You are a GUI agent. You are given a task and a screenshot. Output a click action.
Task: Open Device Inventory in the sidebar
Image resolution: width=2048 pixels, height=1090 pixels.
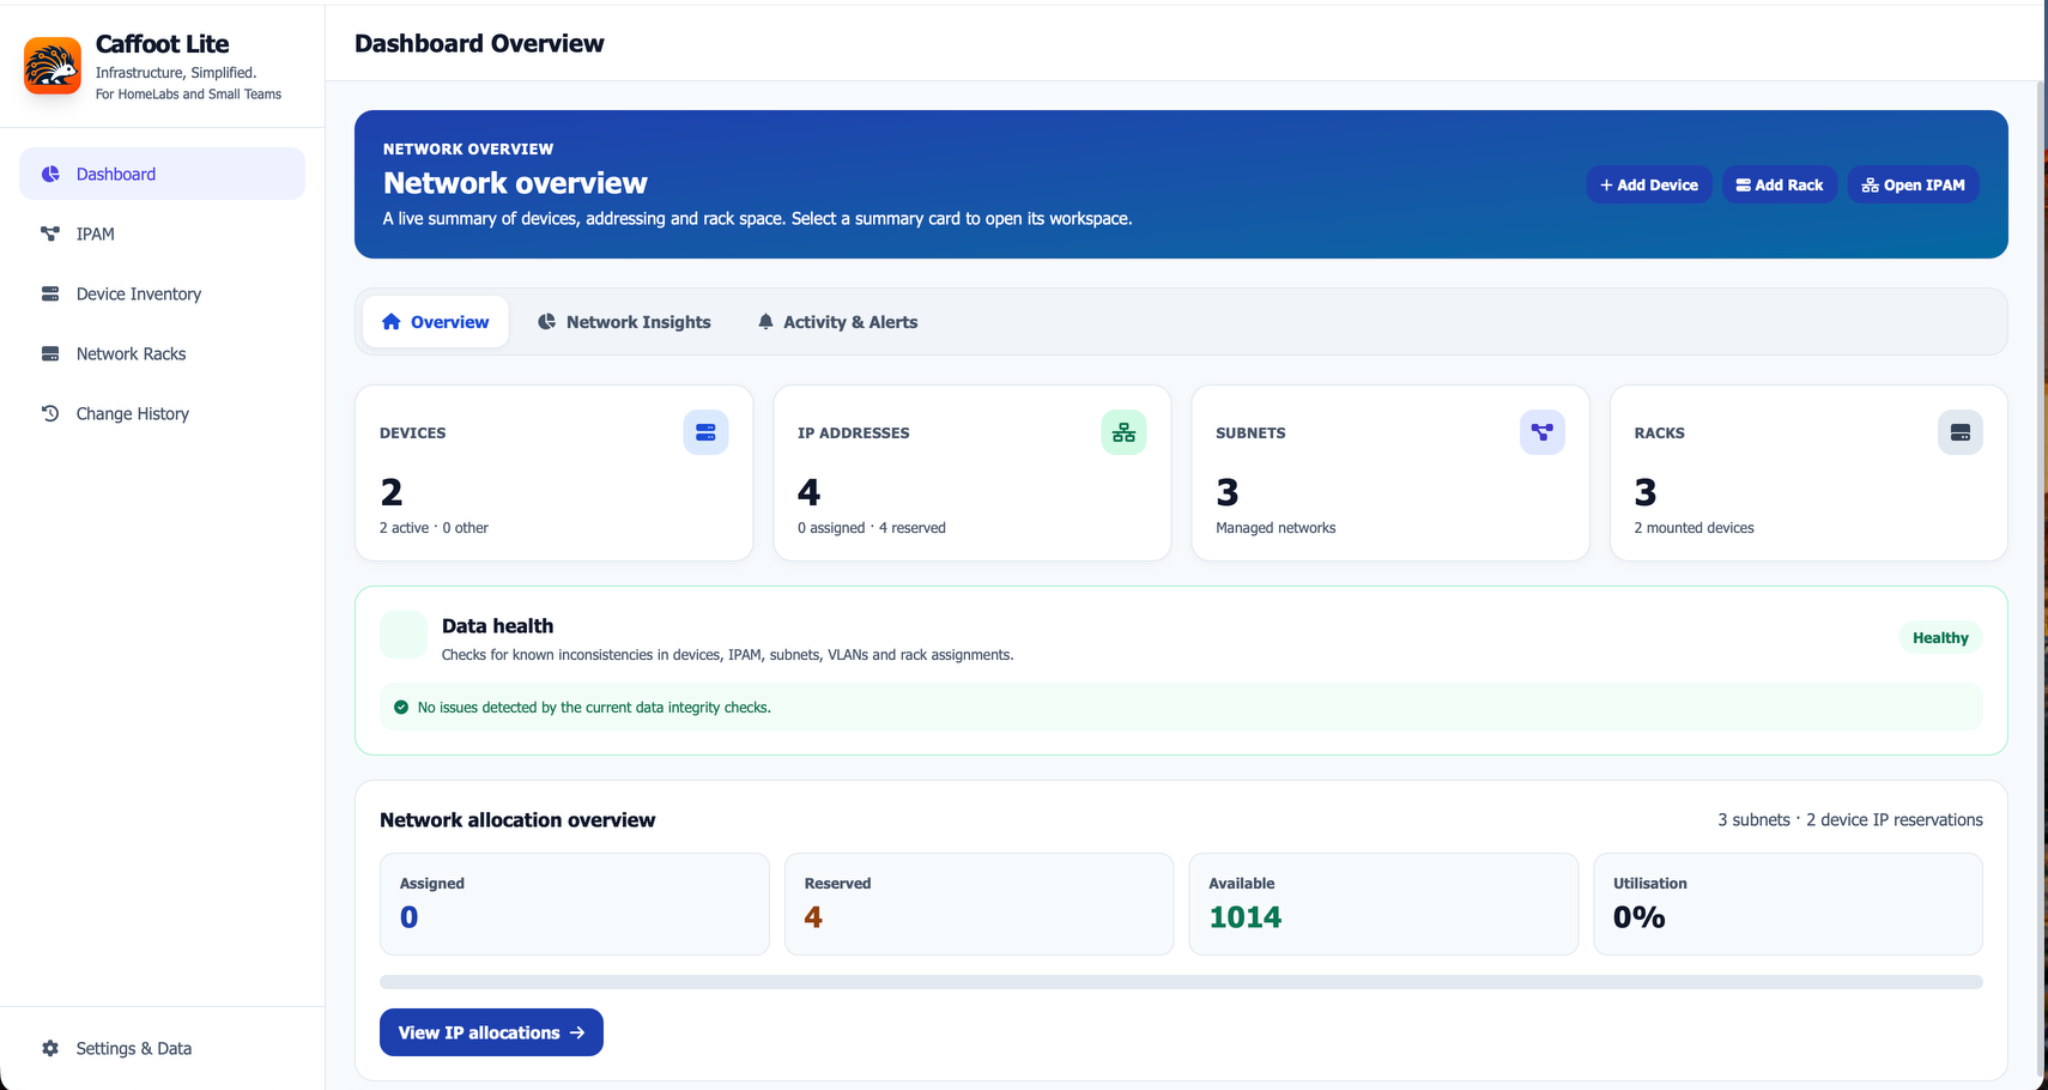[162, 294]
